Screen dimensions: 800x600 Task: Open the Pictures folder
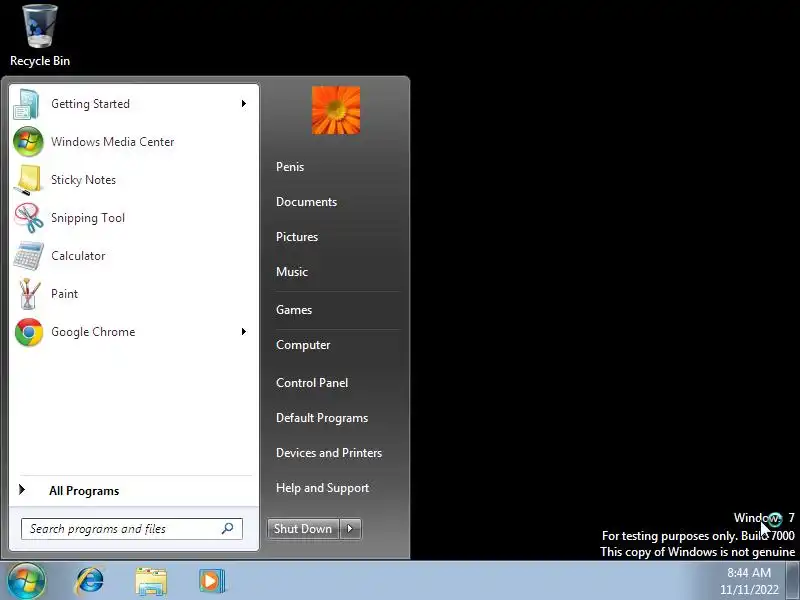[297, 237]
